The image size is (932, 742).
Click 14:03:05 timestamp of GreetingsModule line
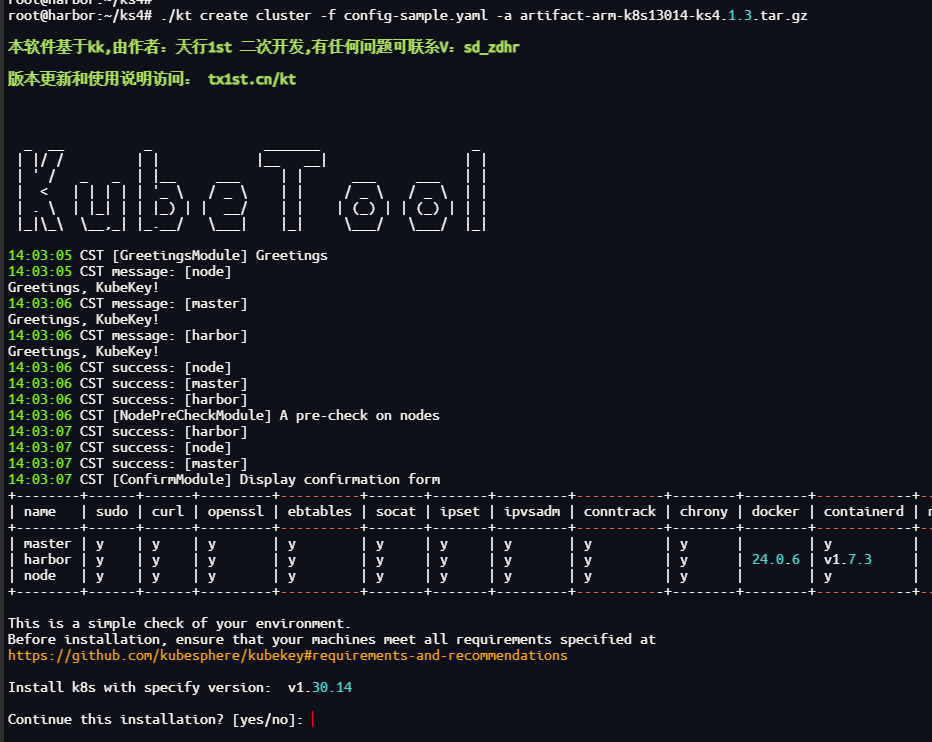tap(40, 255)
